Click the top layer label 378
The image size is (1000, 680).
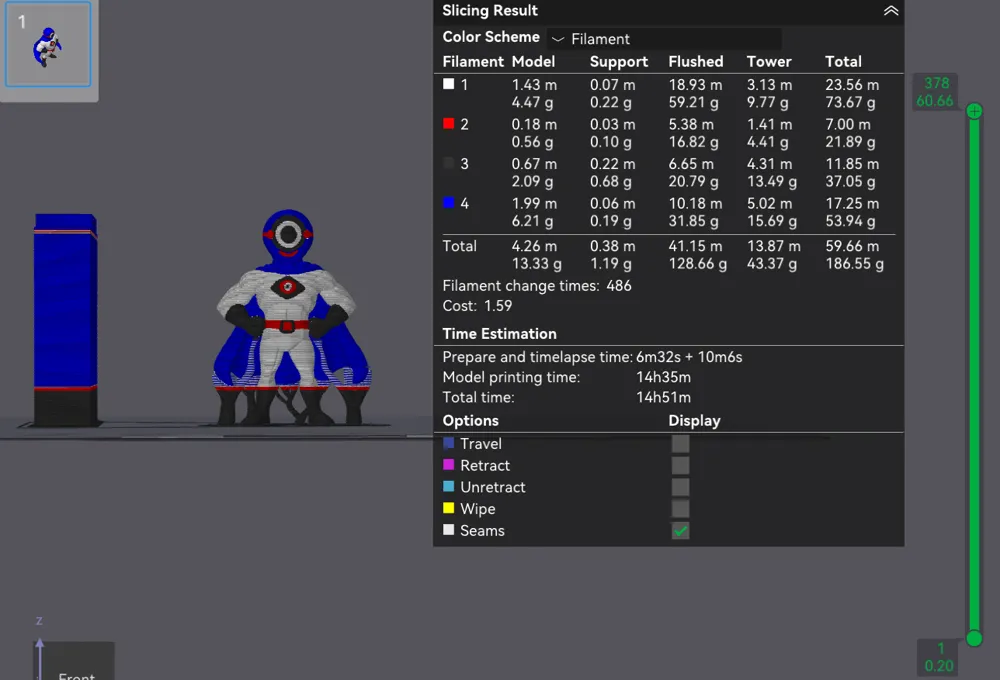(936, 83)
